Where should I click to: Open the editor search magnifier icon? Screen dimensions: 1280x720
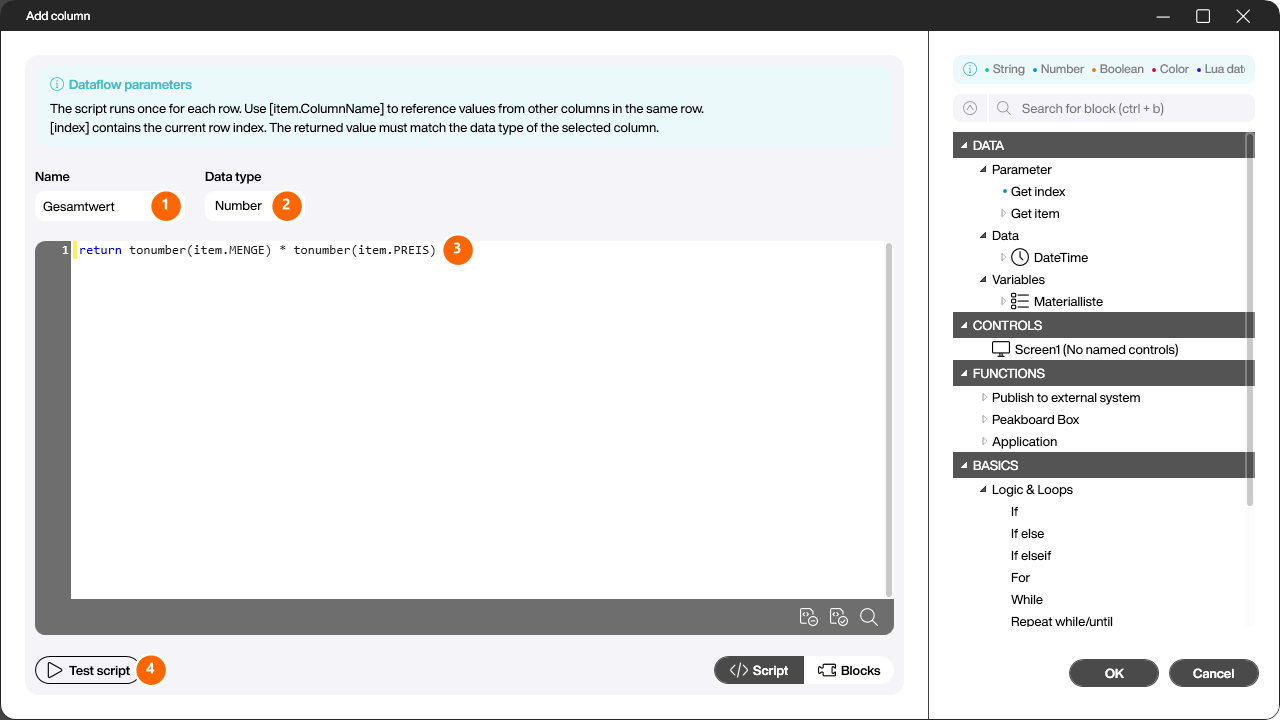click(x=869, y=617)
